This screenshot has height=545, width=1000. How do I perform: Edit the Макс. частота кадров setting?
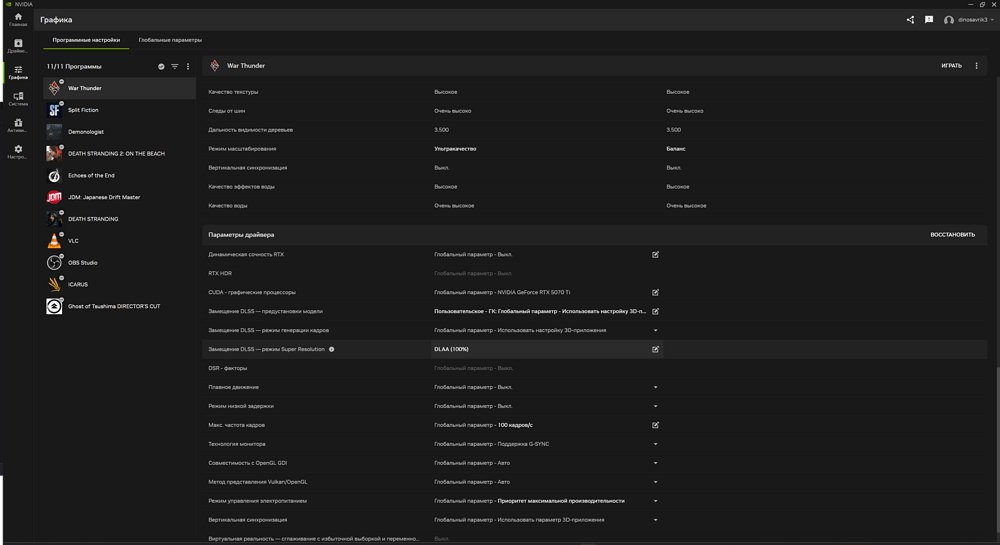(656, 425)
